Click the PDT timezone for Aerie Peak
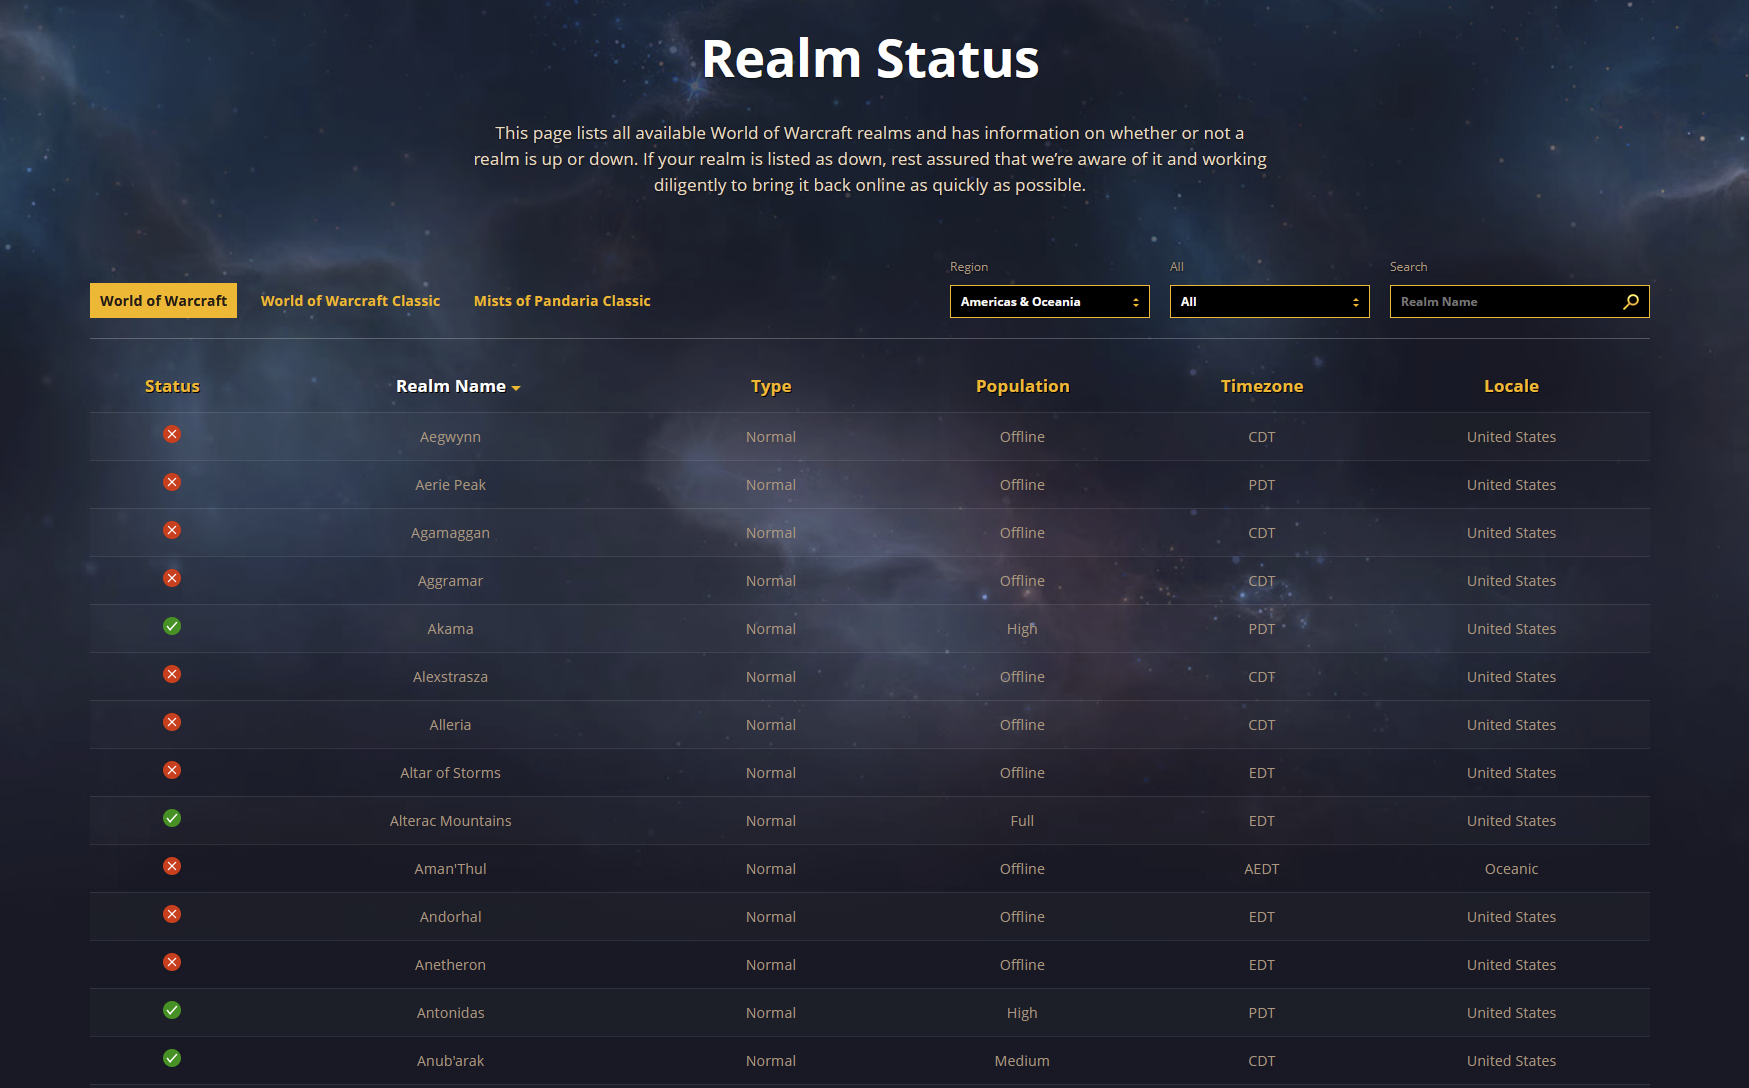Screen dimensions: 1749x1088 pos(1262,485)
